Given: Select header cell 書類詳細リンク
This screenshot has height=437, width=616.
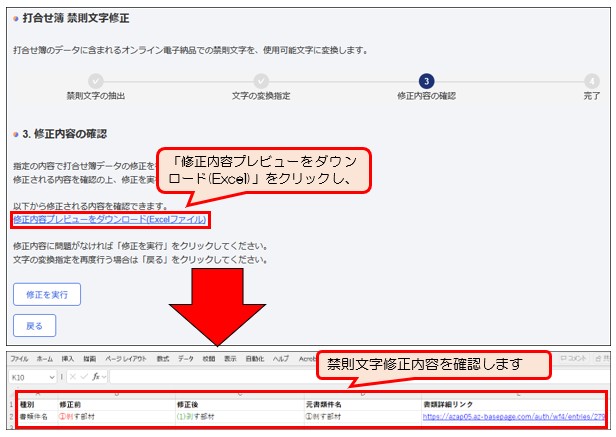Looking at the screenshot, I should coord(513,404).
